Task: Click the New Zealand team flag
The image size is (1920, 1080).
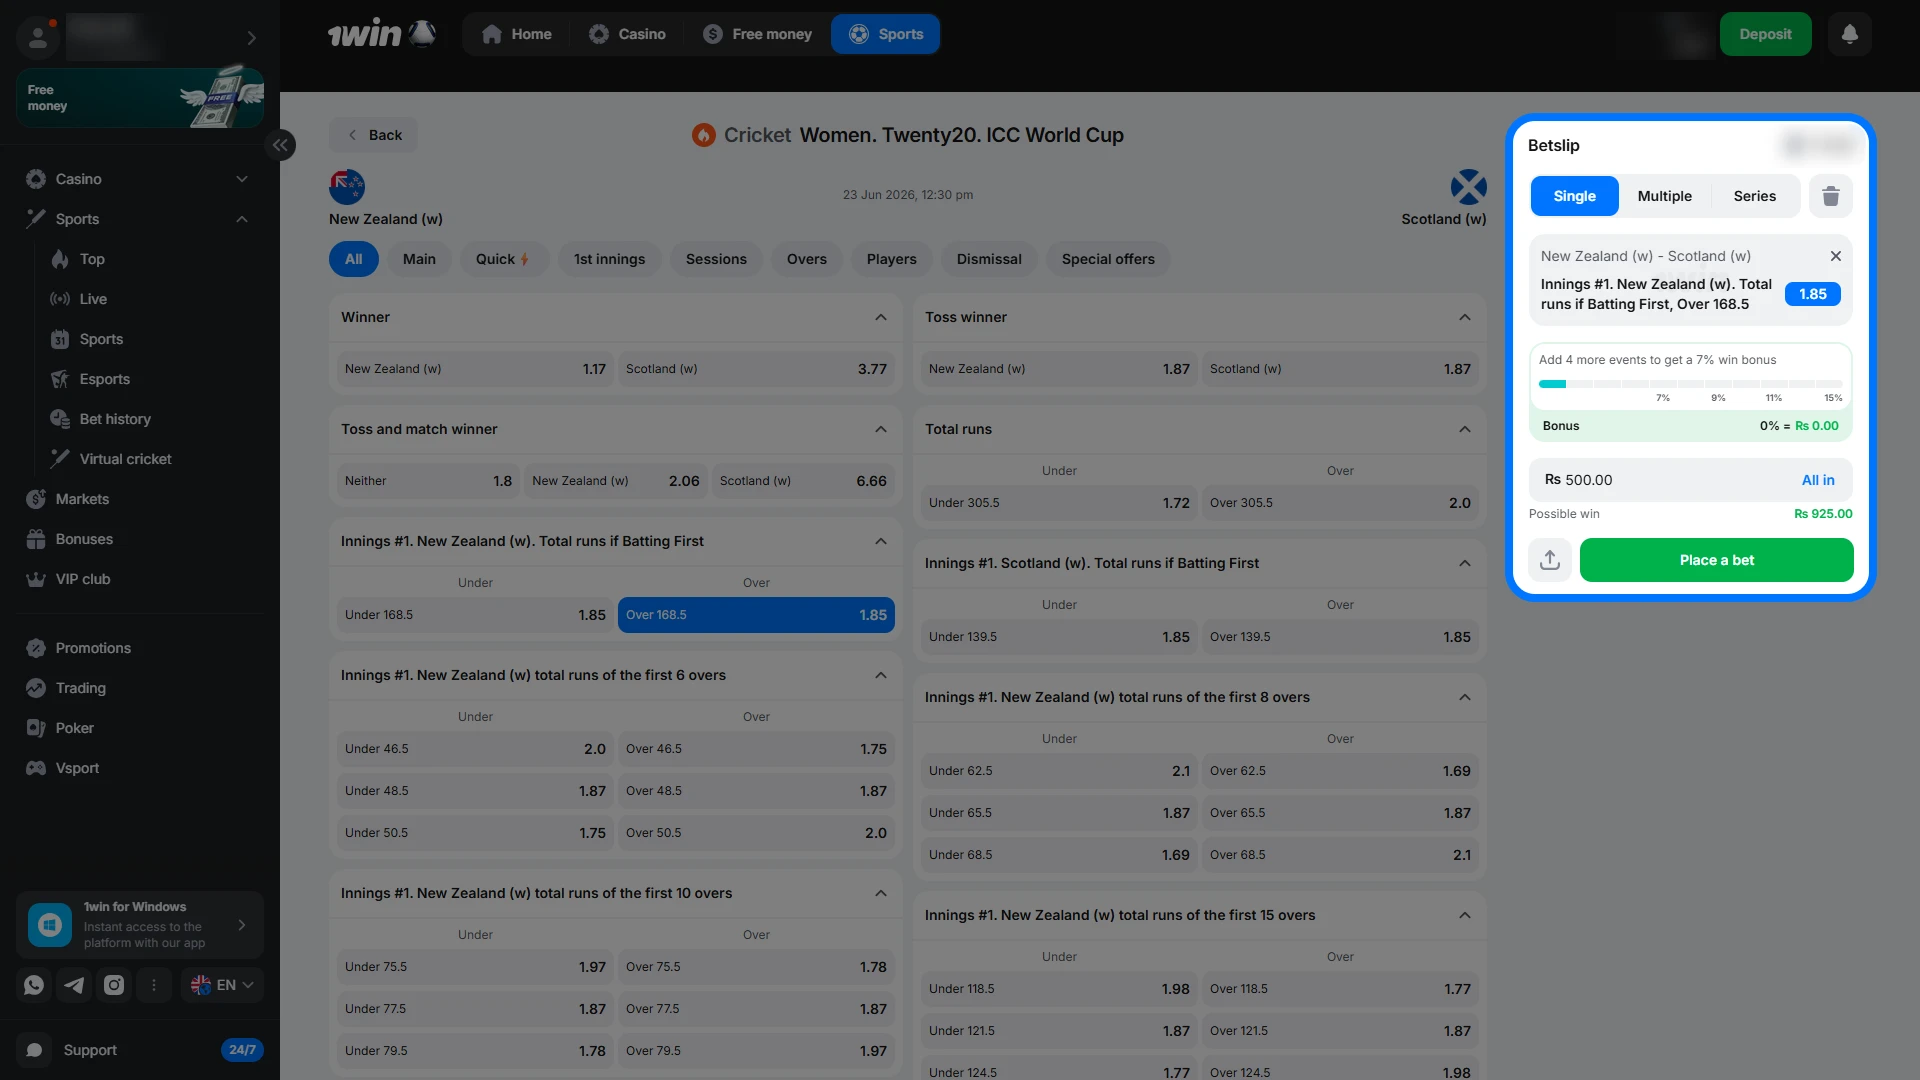Action: [347, 187]
